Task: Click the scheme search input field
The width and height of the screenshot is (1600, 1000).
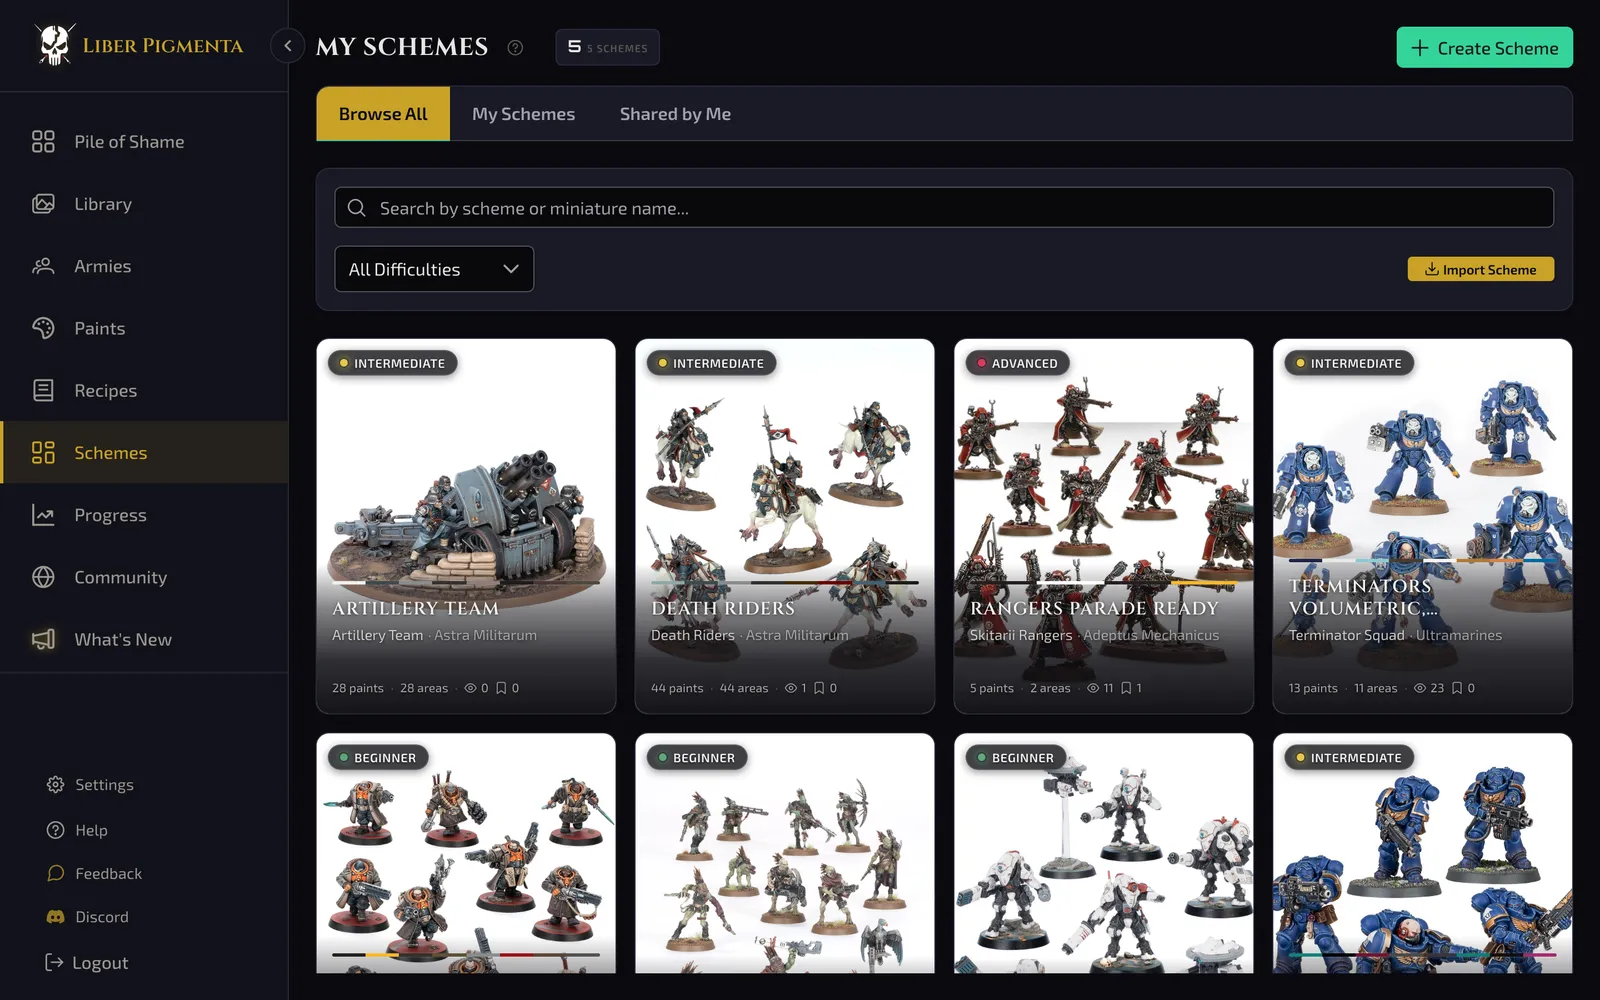Action: click(x=944, y=208)
